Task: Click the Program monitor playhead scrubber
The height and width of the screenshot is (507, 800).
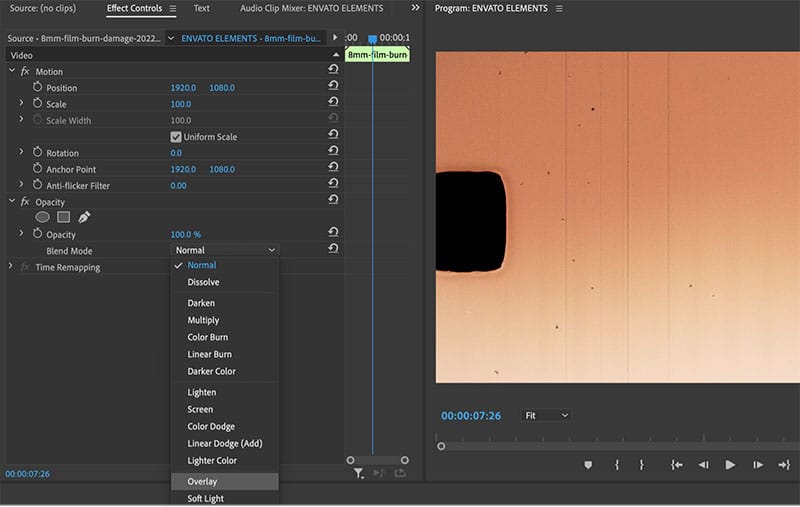Action: point(441,446)
